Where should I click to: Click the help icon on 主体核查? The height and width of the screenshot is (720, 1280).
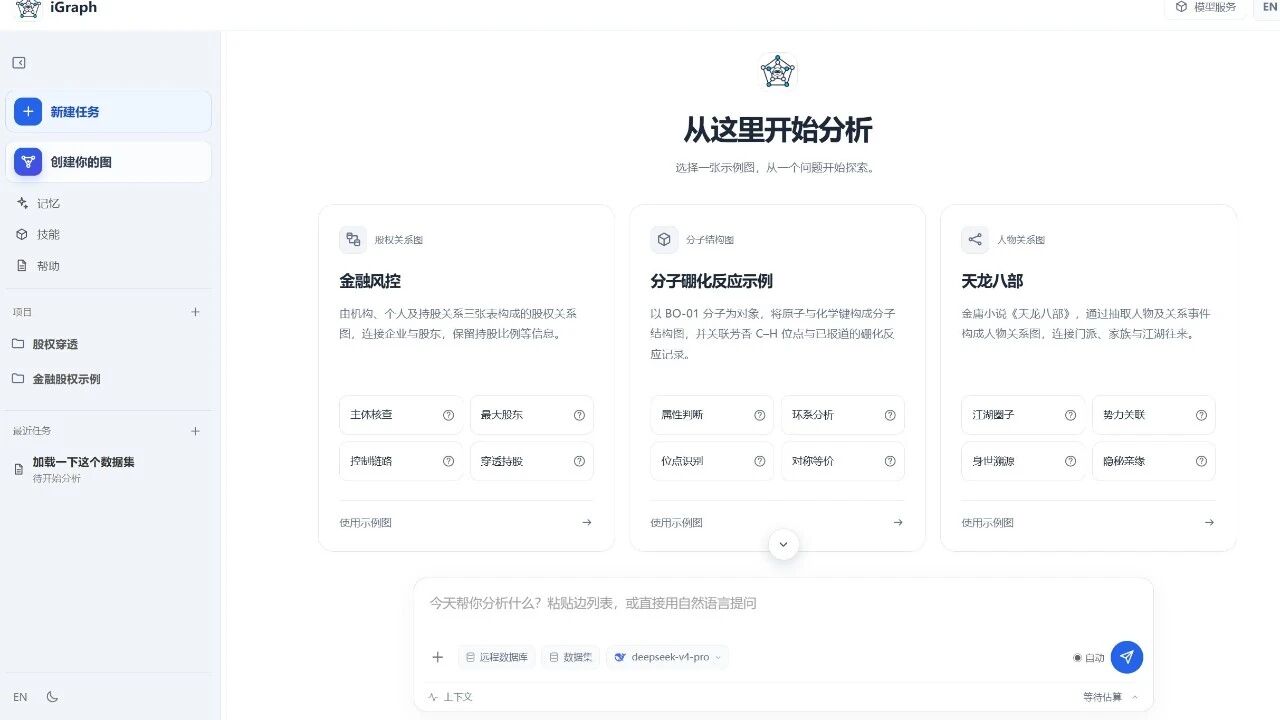click(448, 415)
